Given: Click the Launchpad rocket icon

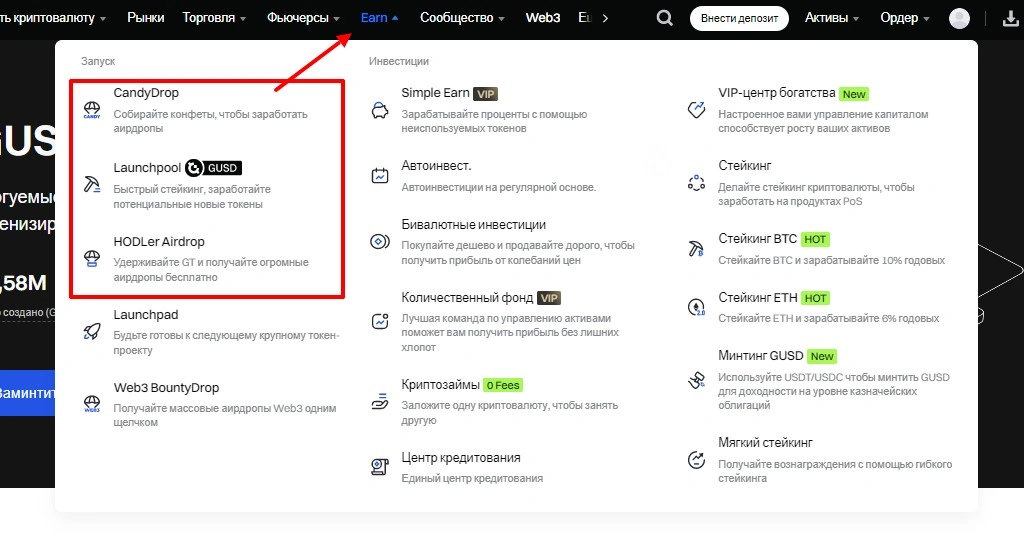Looking at the screenshot, I should (92, 331).
